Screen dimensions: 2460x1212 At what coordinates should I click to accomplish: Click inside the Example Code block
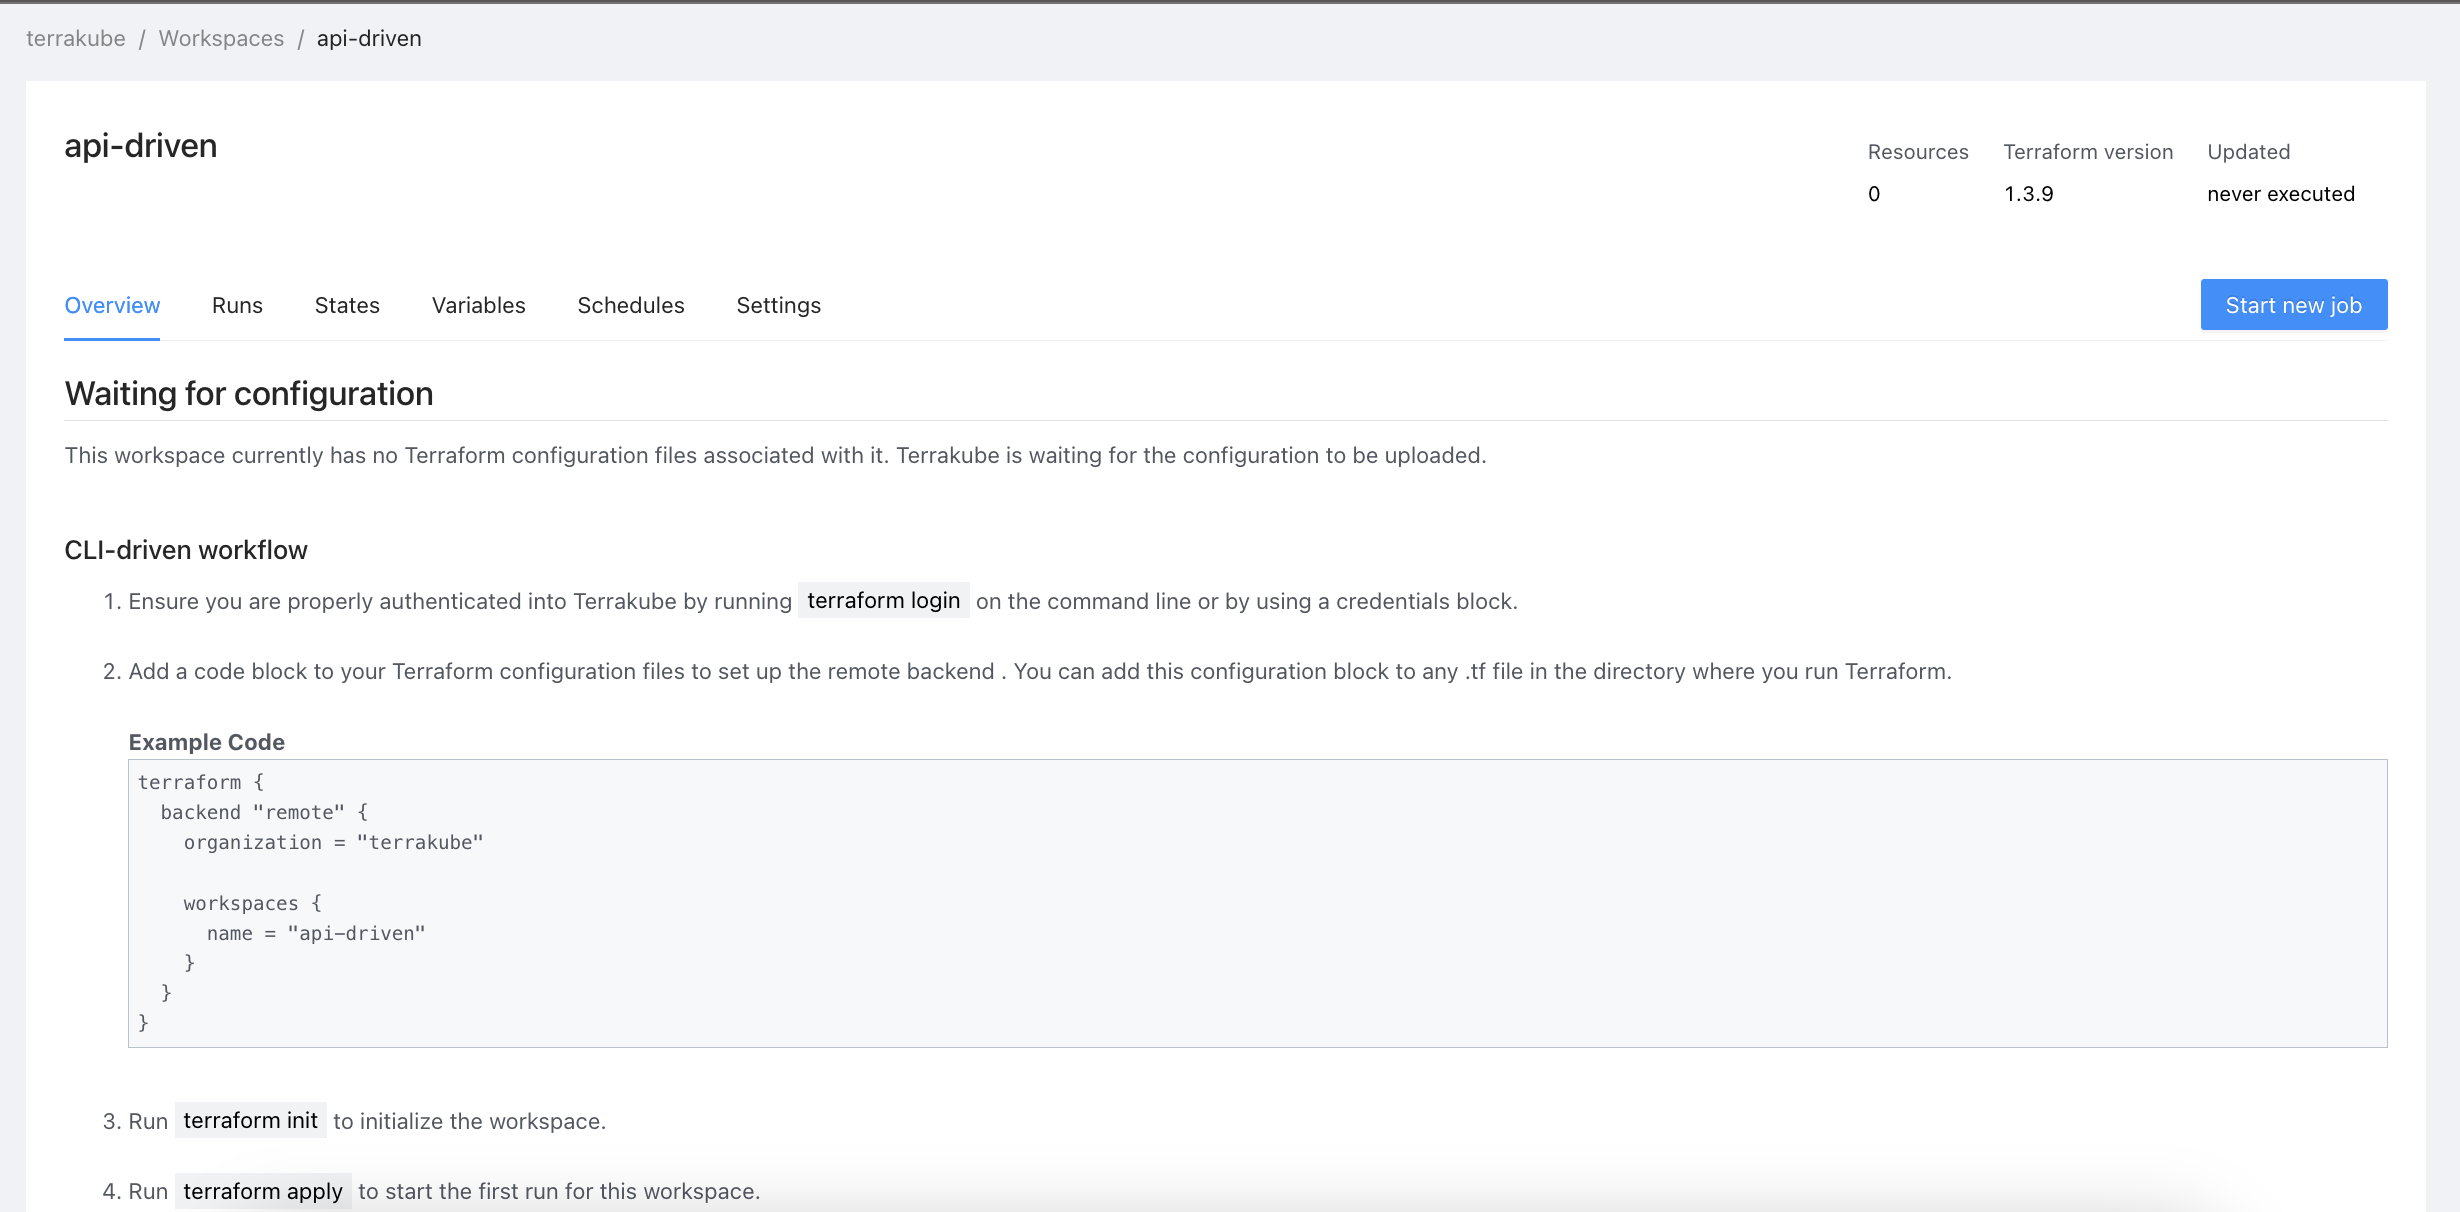(1257, 902)
